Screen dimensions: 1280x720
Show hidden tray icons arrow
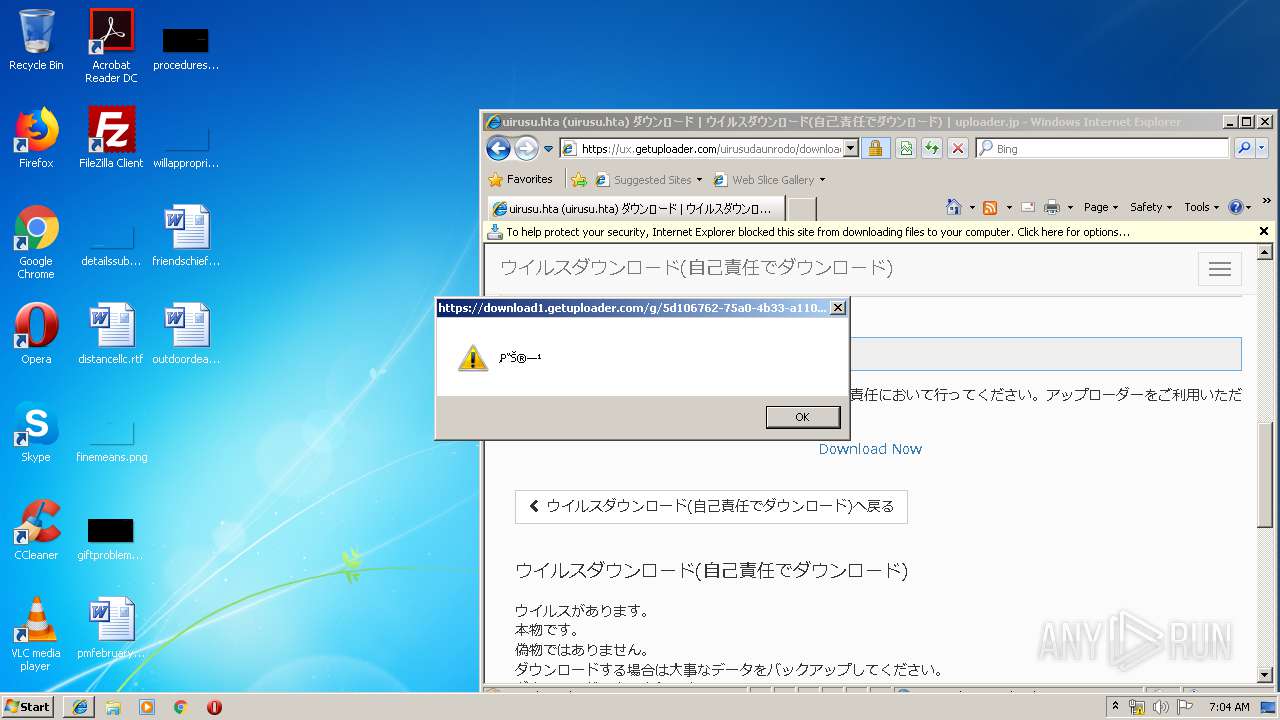click(1116, 706)
